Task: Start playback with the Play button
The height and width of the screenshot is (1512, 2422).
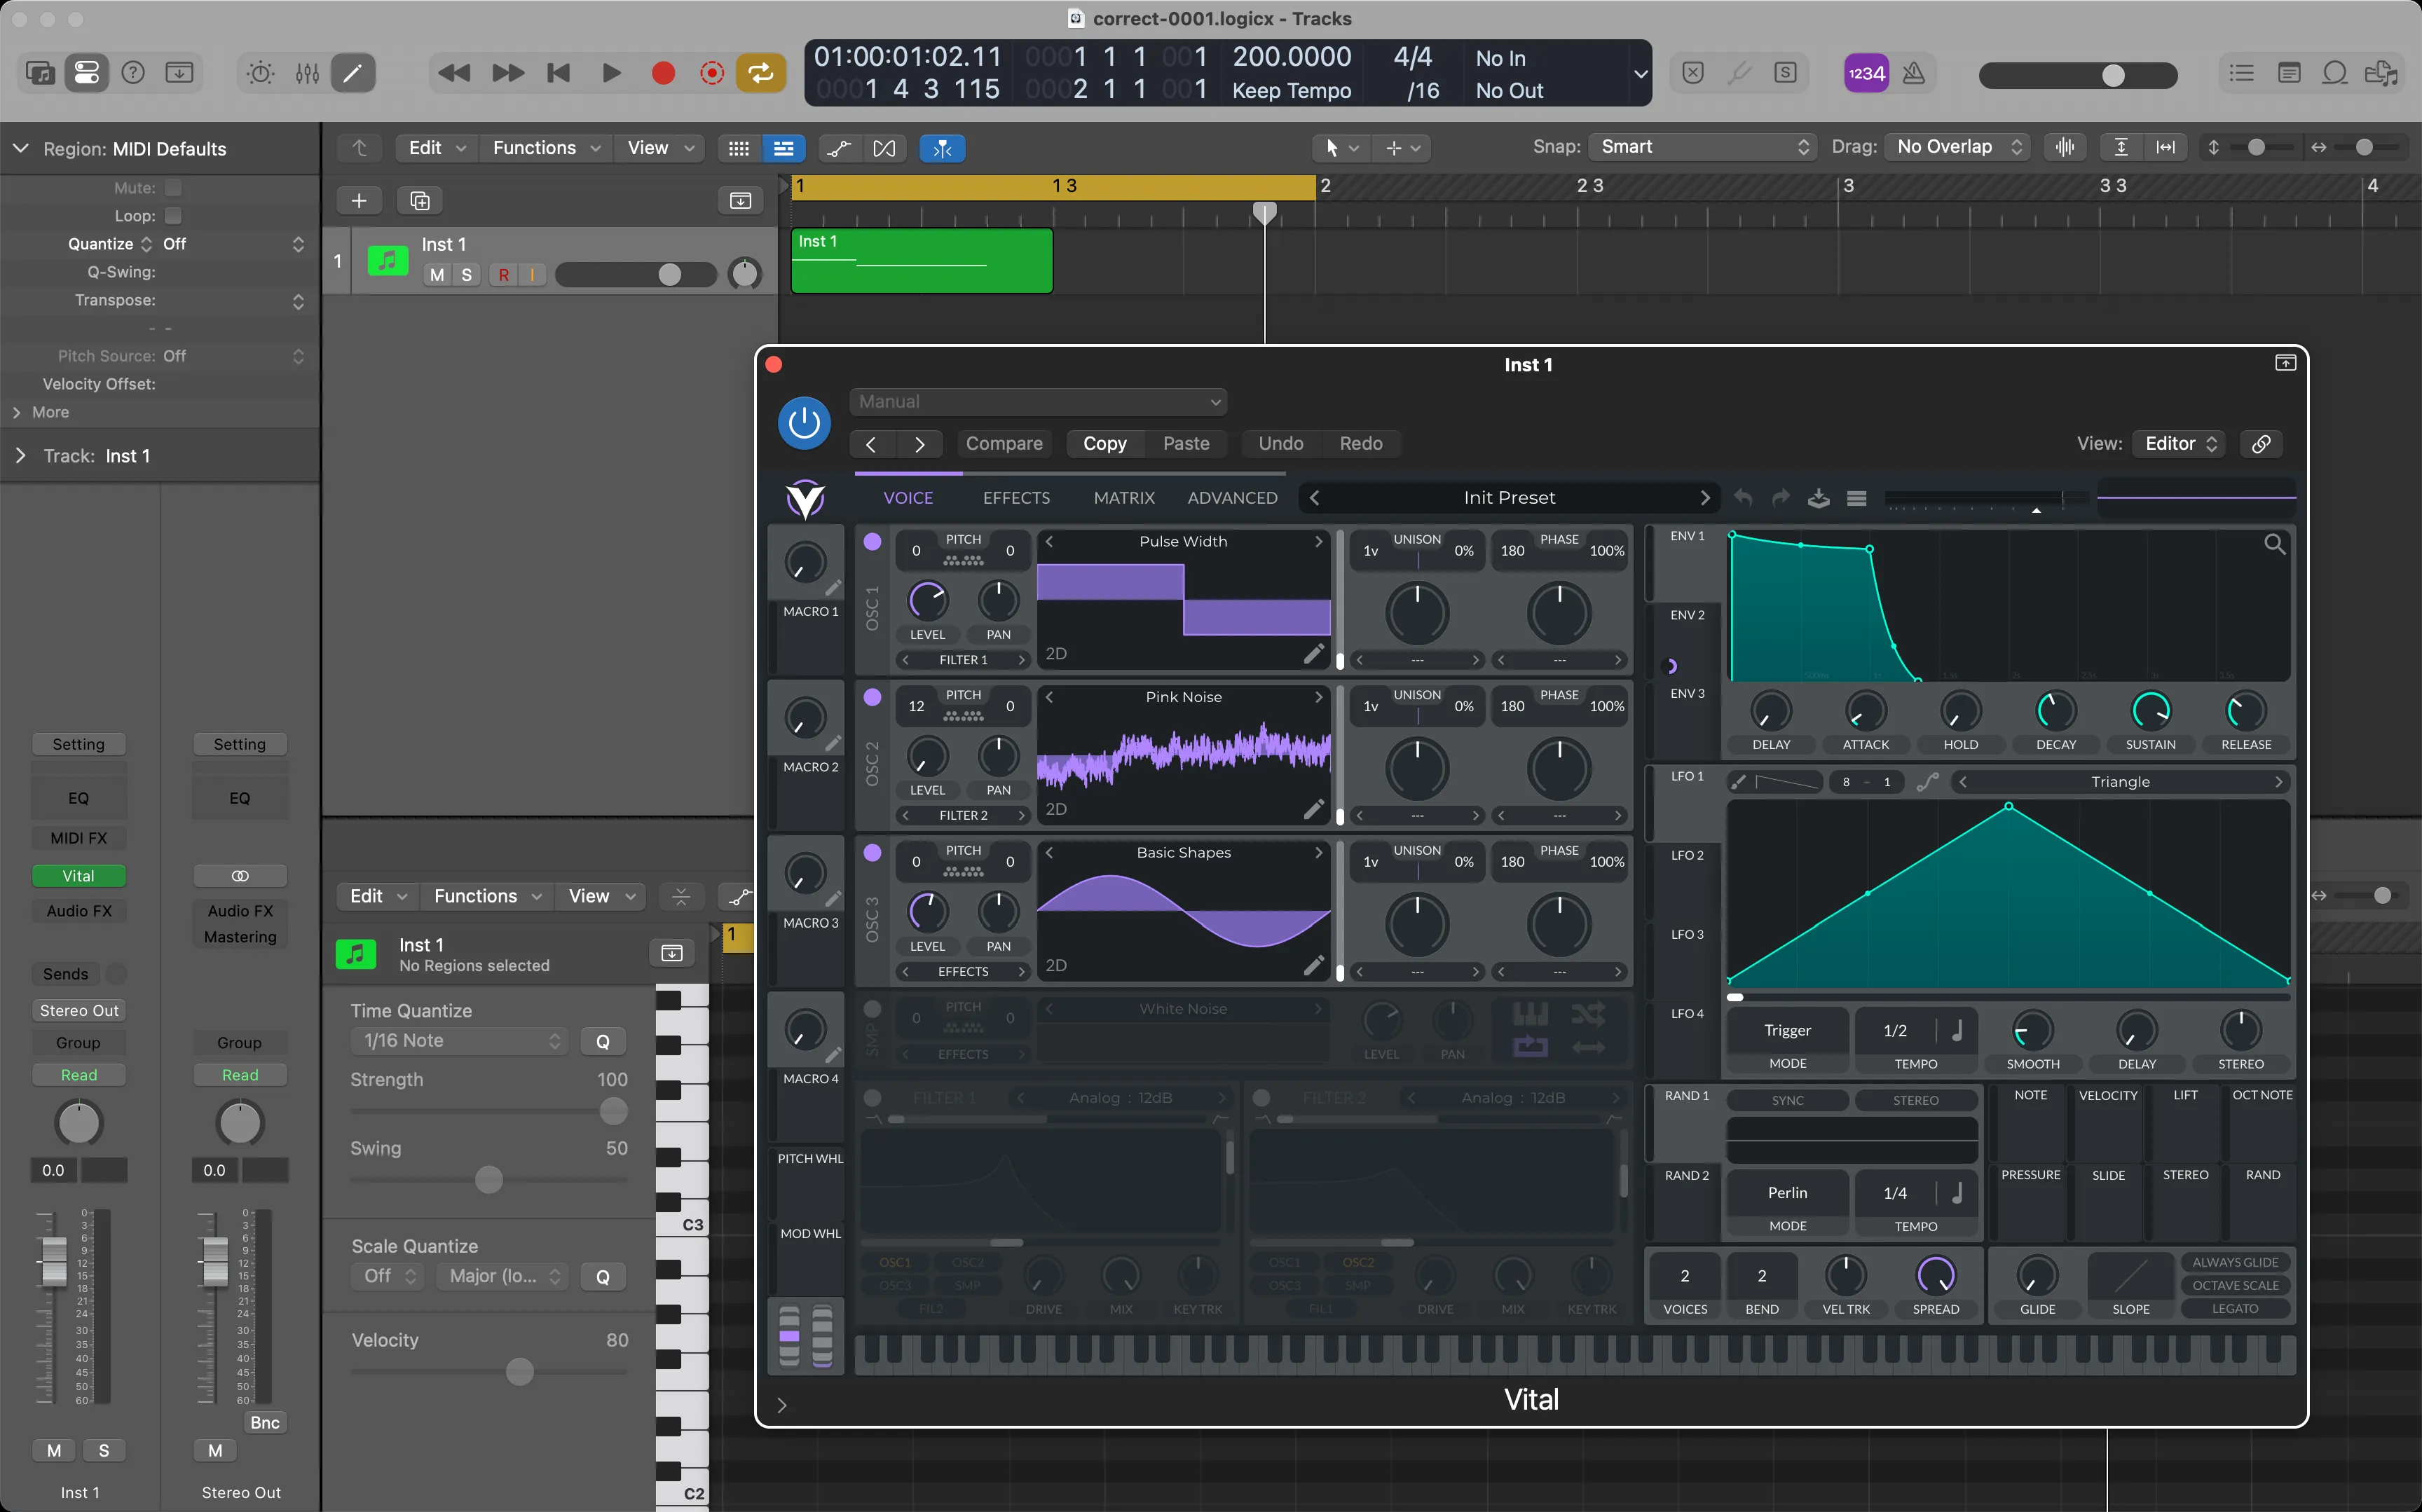Action: pos(611,73)
